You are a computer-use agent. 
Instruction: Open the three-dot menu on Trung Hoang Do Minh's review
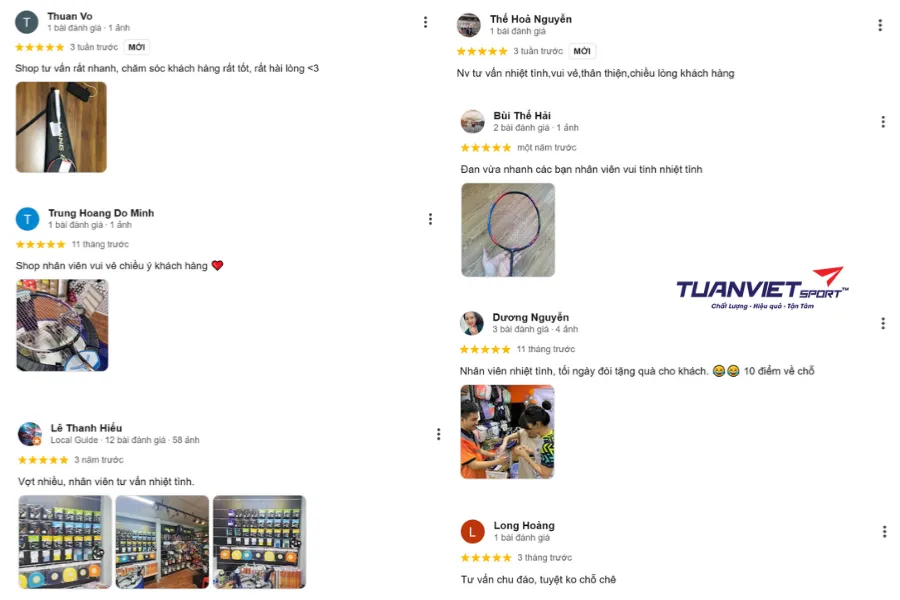[x=430, y=219]
